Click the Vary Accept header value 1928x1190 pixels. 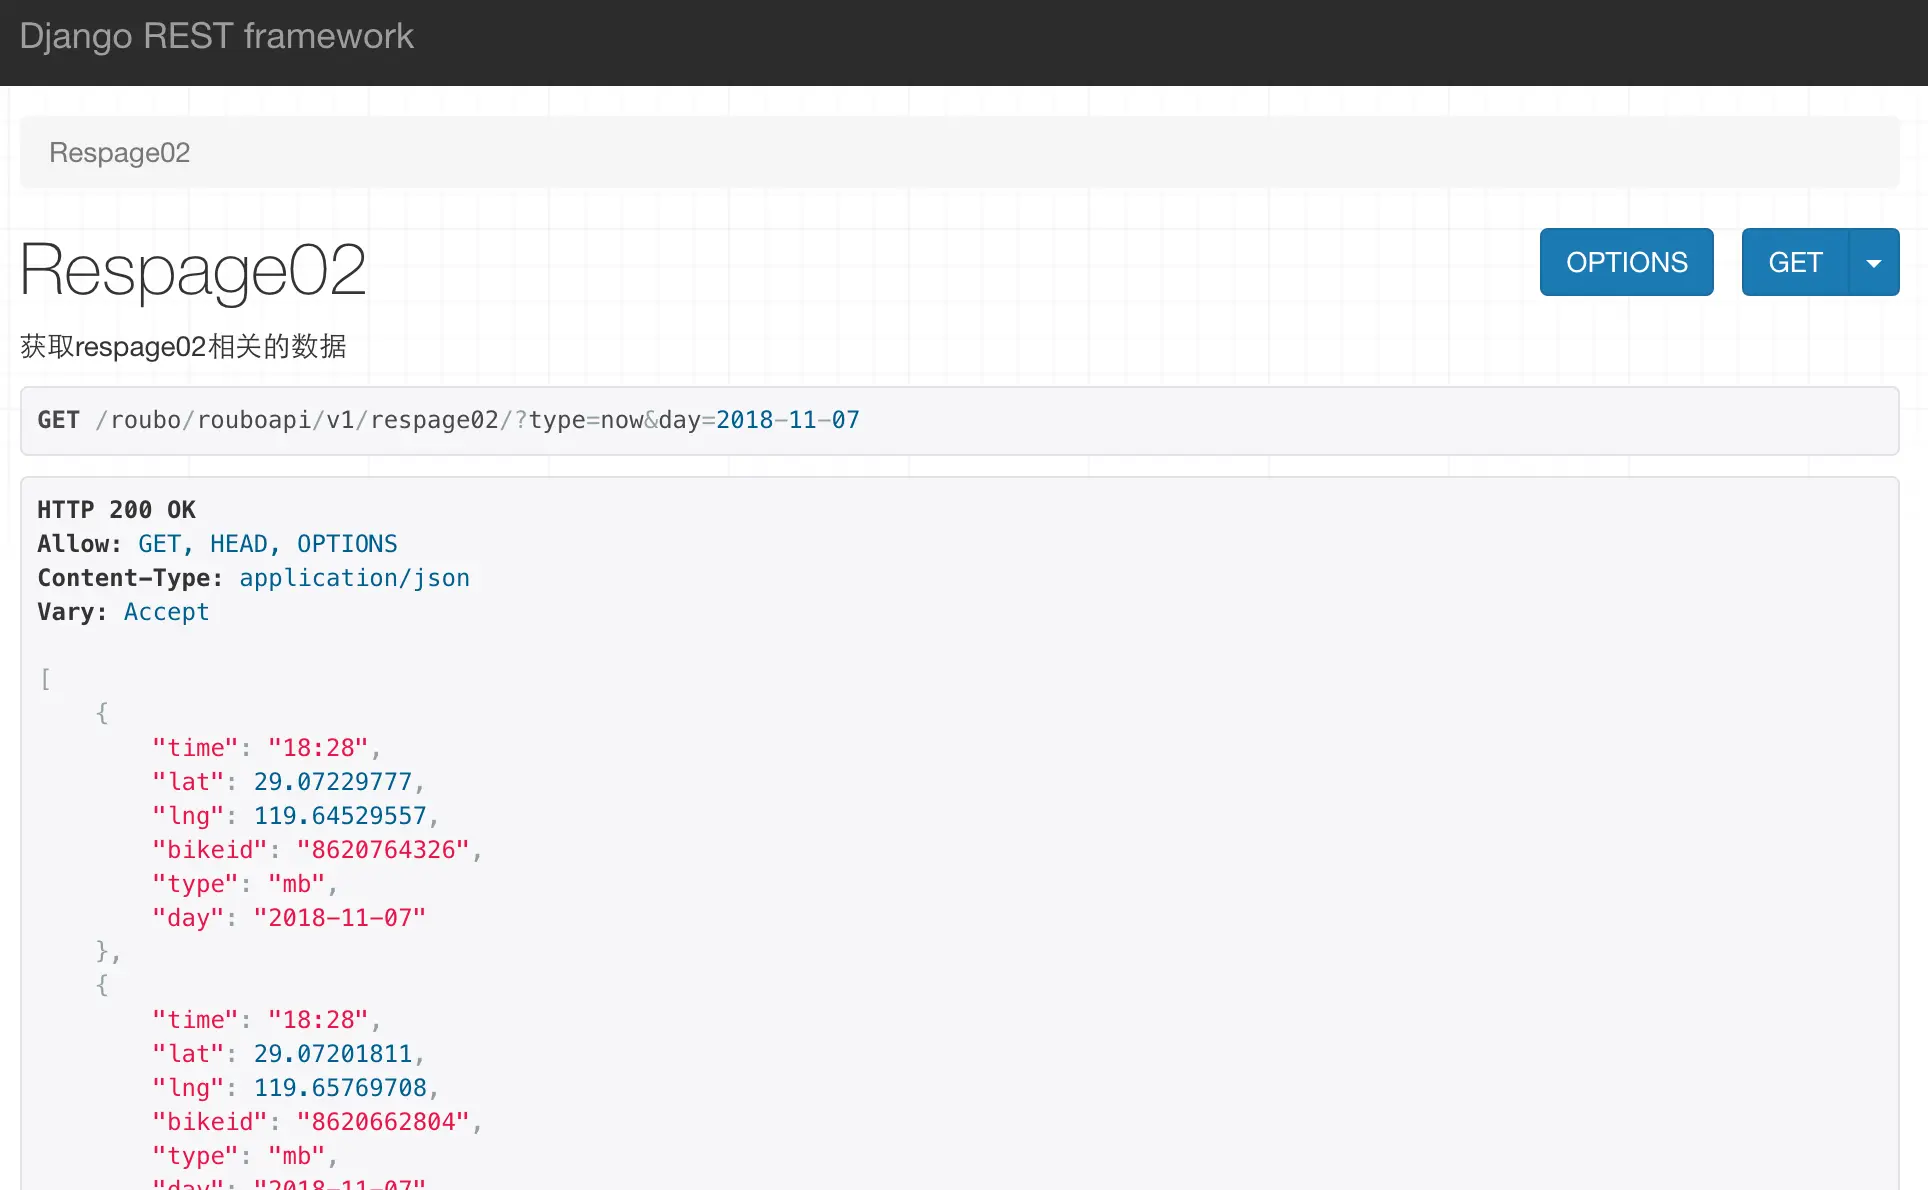coord(166,612)
